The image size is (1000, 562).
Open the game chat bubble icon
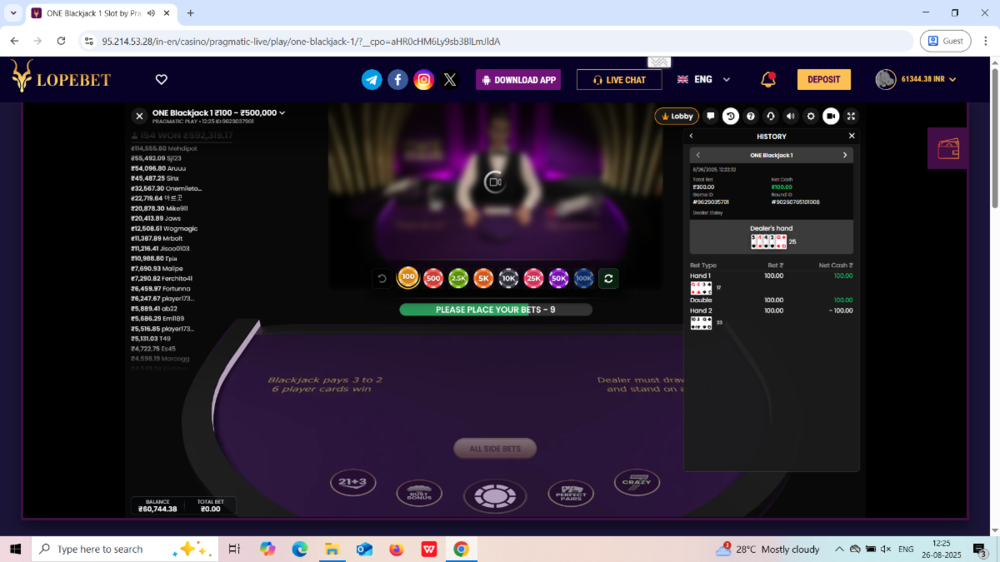[x=710, y=116]
